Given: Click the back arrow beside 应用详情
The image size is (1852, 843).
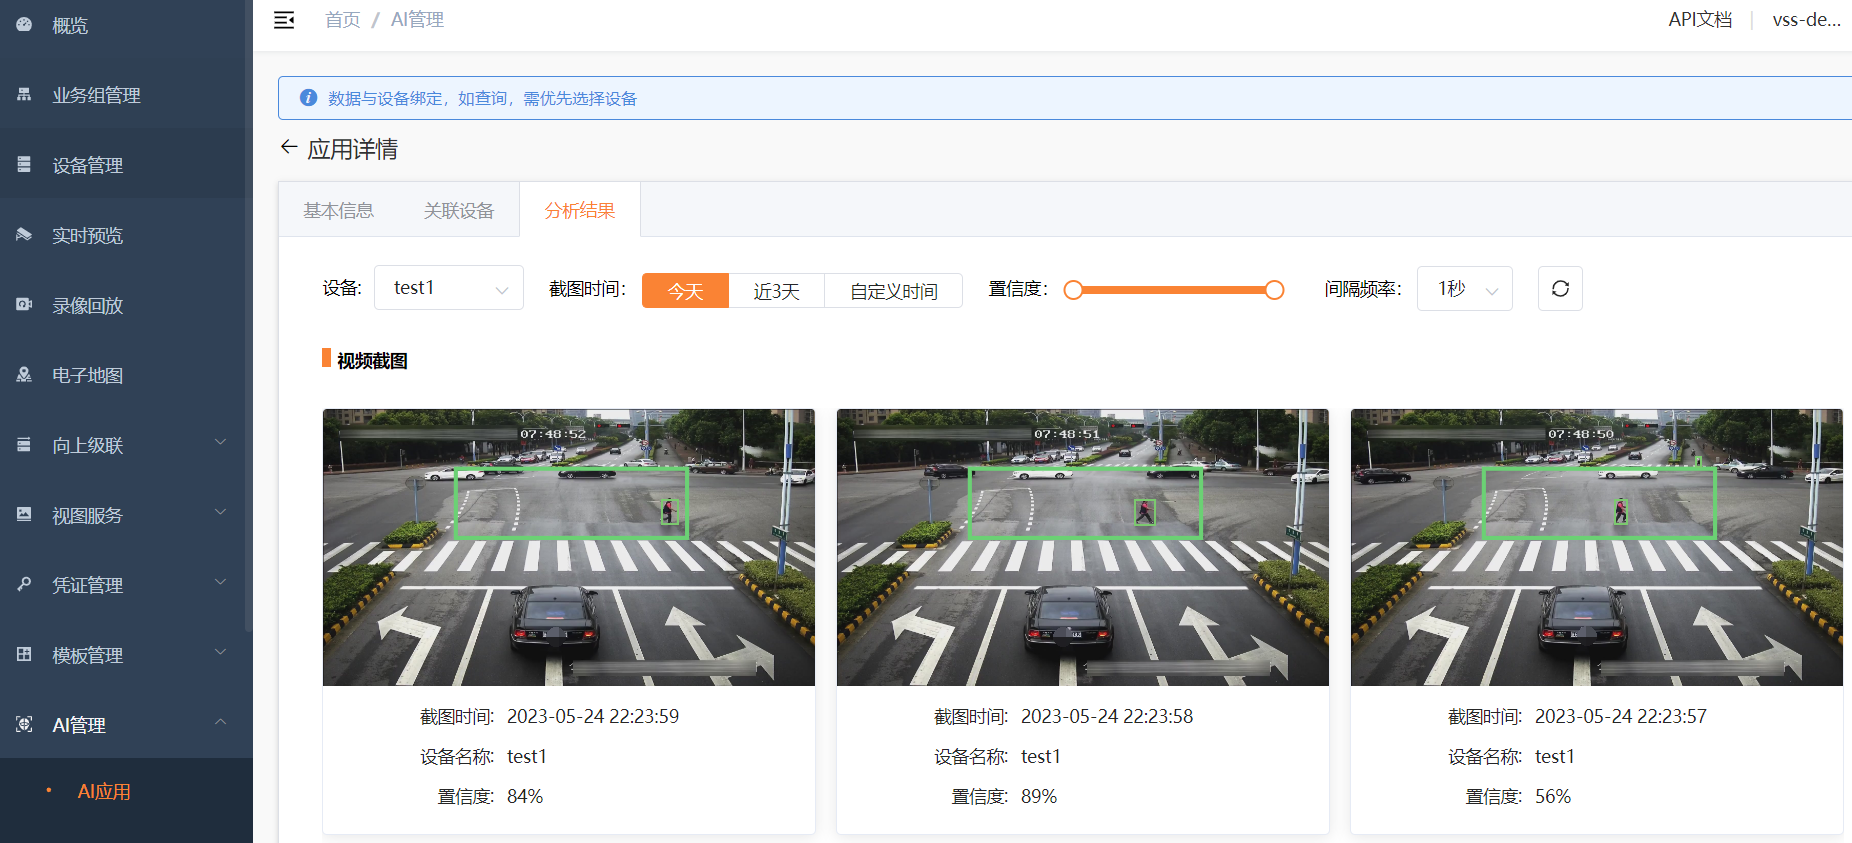Looking at the screenshot, I should tap(289, 147).
